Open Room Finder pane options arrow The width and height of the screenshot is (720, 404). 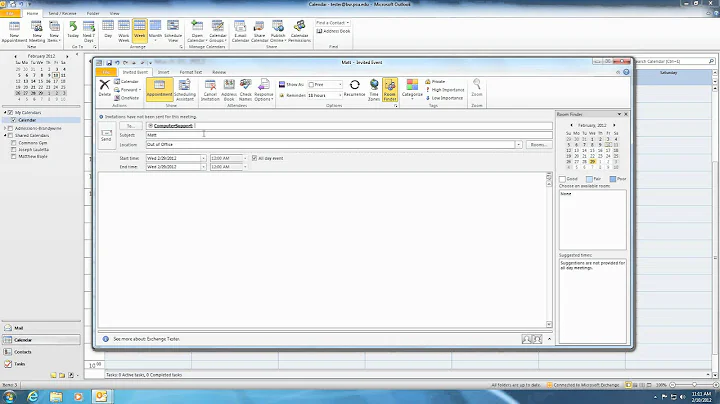point(619,114)
